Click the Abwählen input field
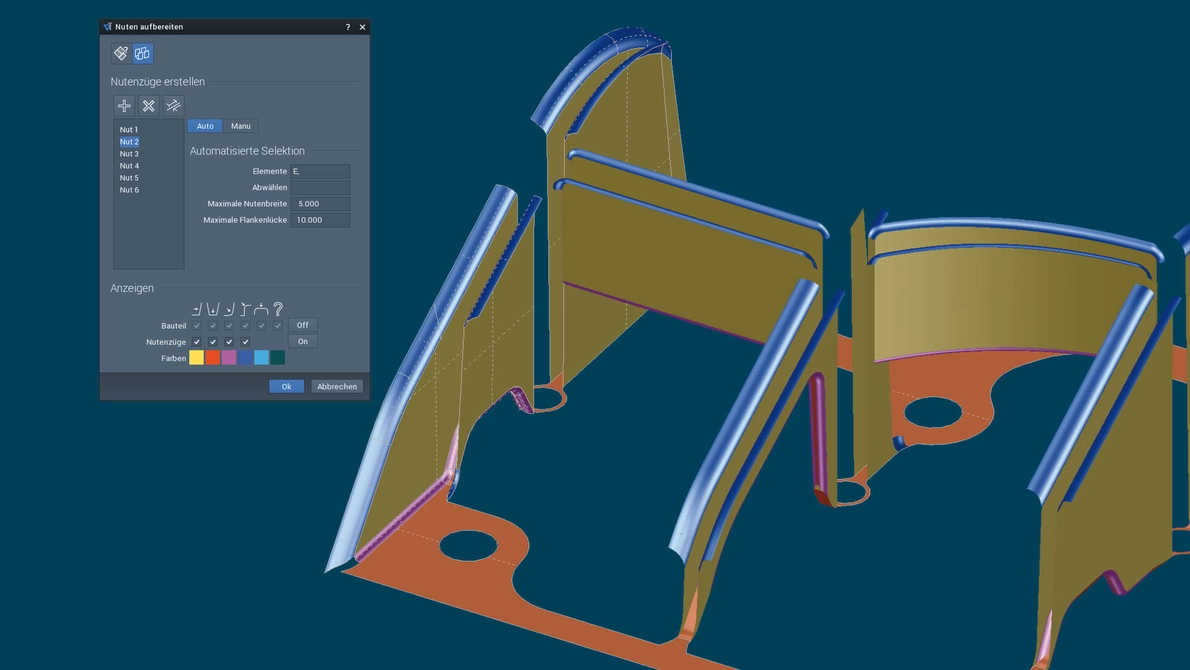The image size is (1190, 670). pos(320,187)
